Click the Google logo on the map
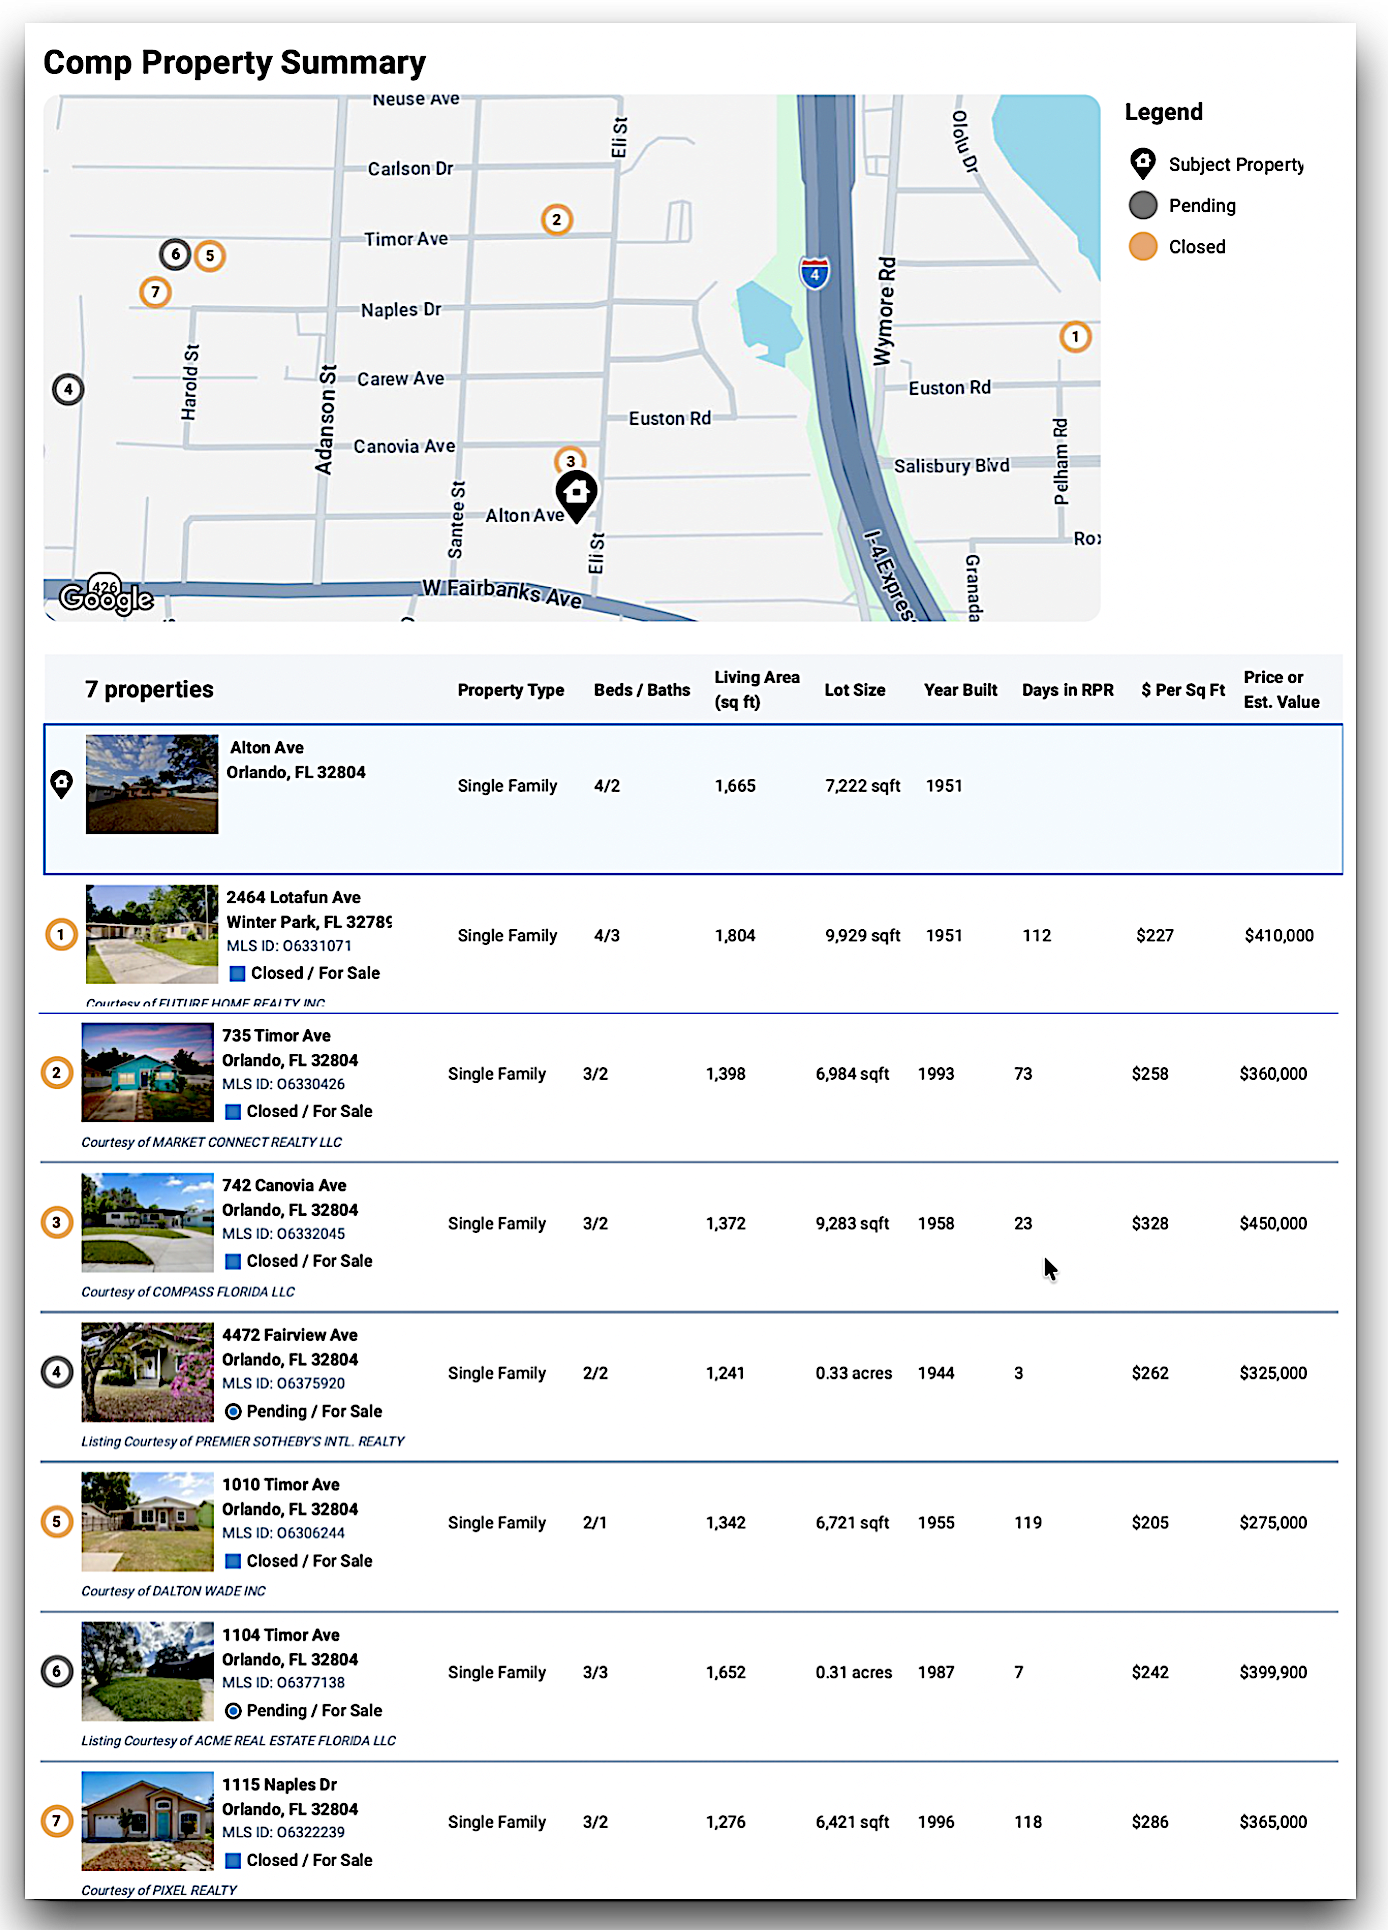Screen dimensions: 1388x1930 [x=106, y=597]
